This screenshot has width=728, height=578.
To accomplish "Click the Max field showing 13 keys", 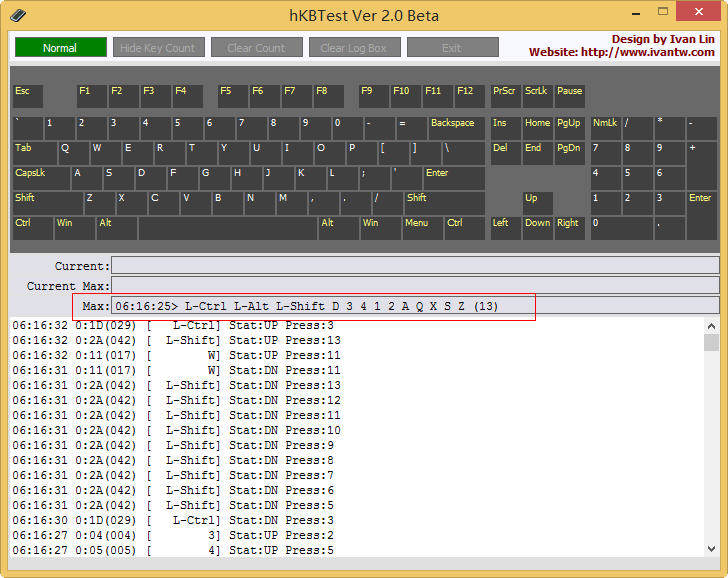I will [x=414, y=306].
